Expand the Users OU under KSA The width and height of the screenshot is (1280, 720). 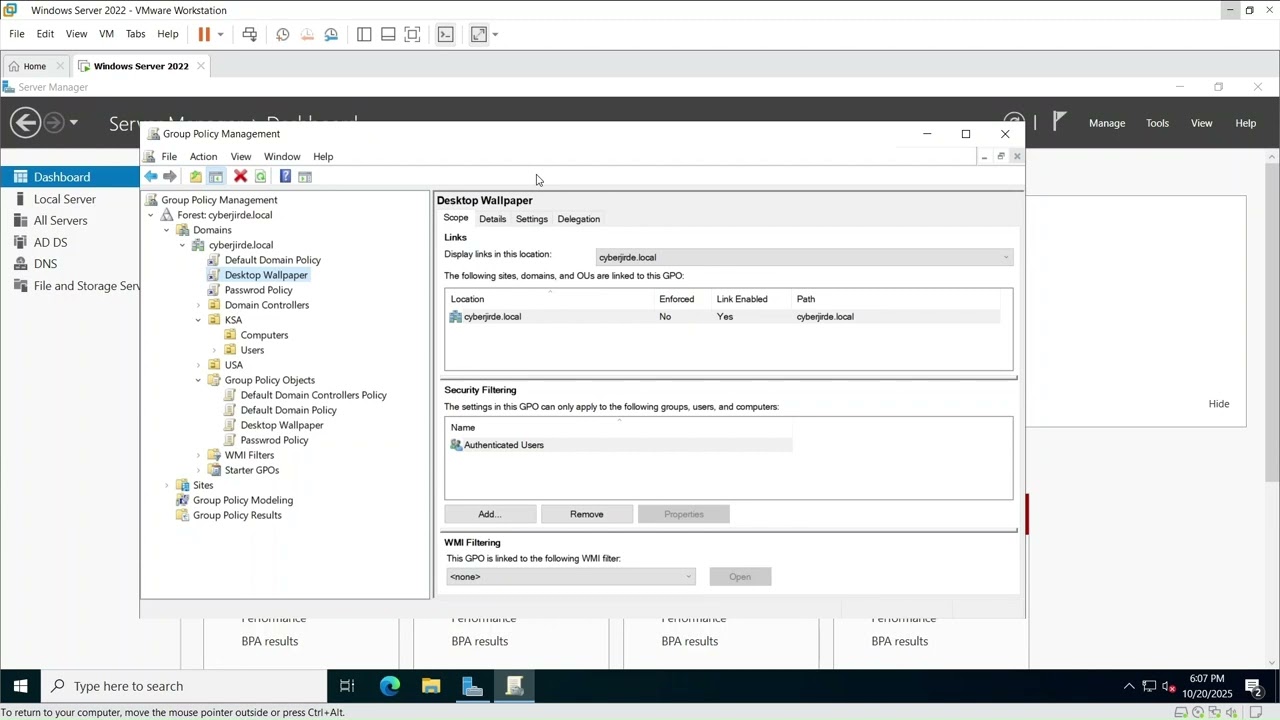click(x=215, y=350)
